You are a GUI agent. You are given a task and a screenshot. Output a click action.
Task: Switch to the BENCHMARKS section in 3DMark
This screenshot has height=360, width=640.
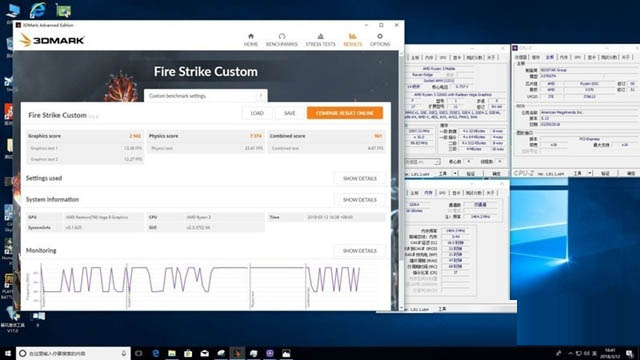point(282,40)
